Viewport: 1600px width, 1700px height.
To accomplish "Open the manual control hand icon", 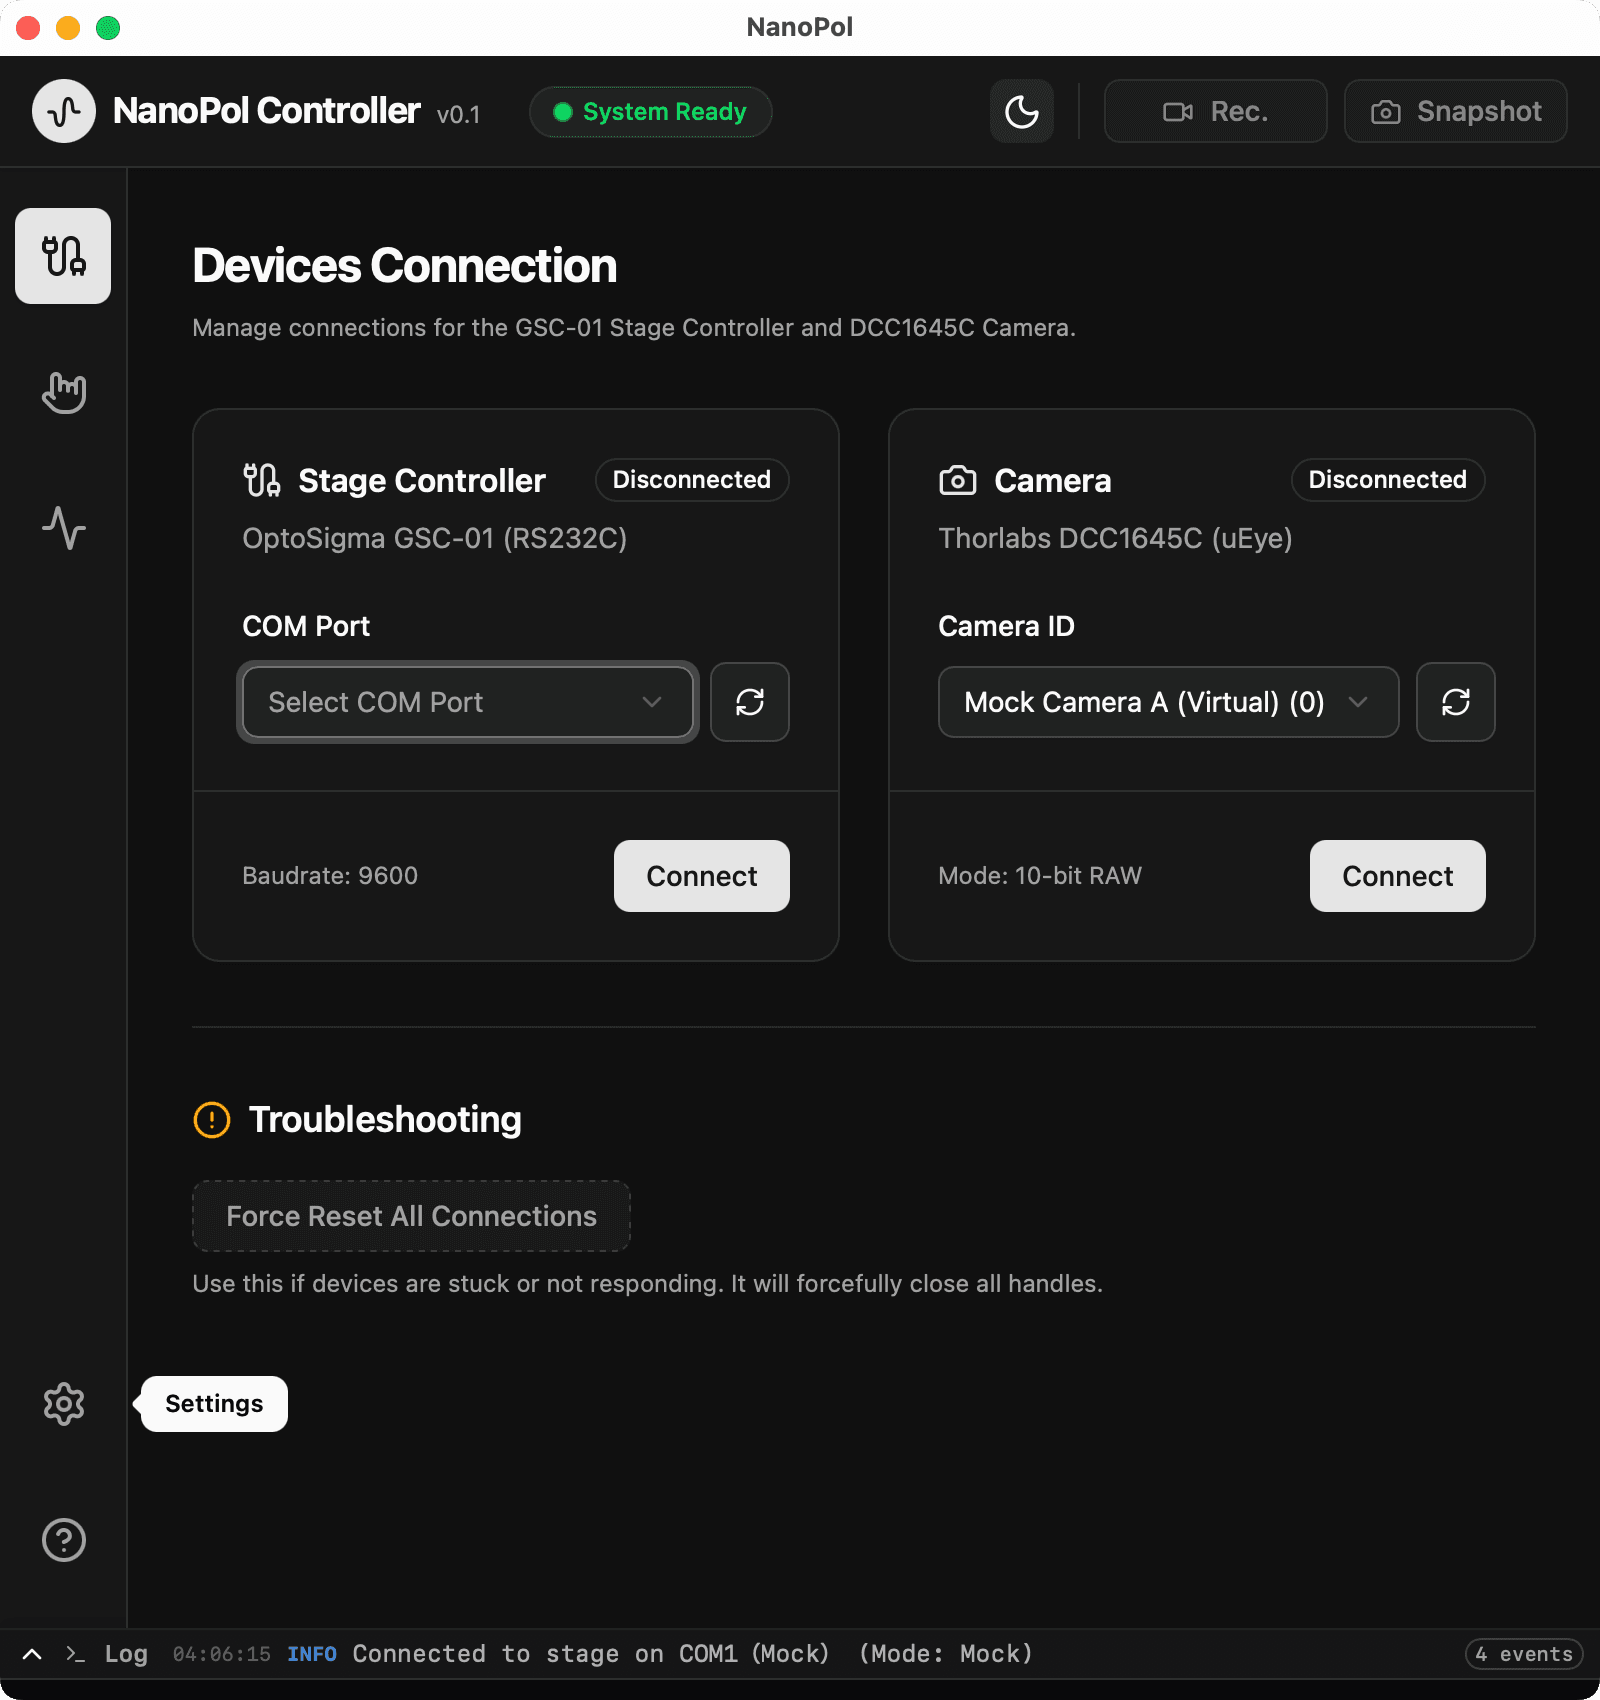I will (x=63, y=392).
